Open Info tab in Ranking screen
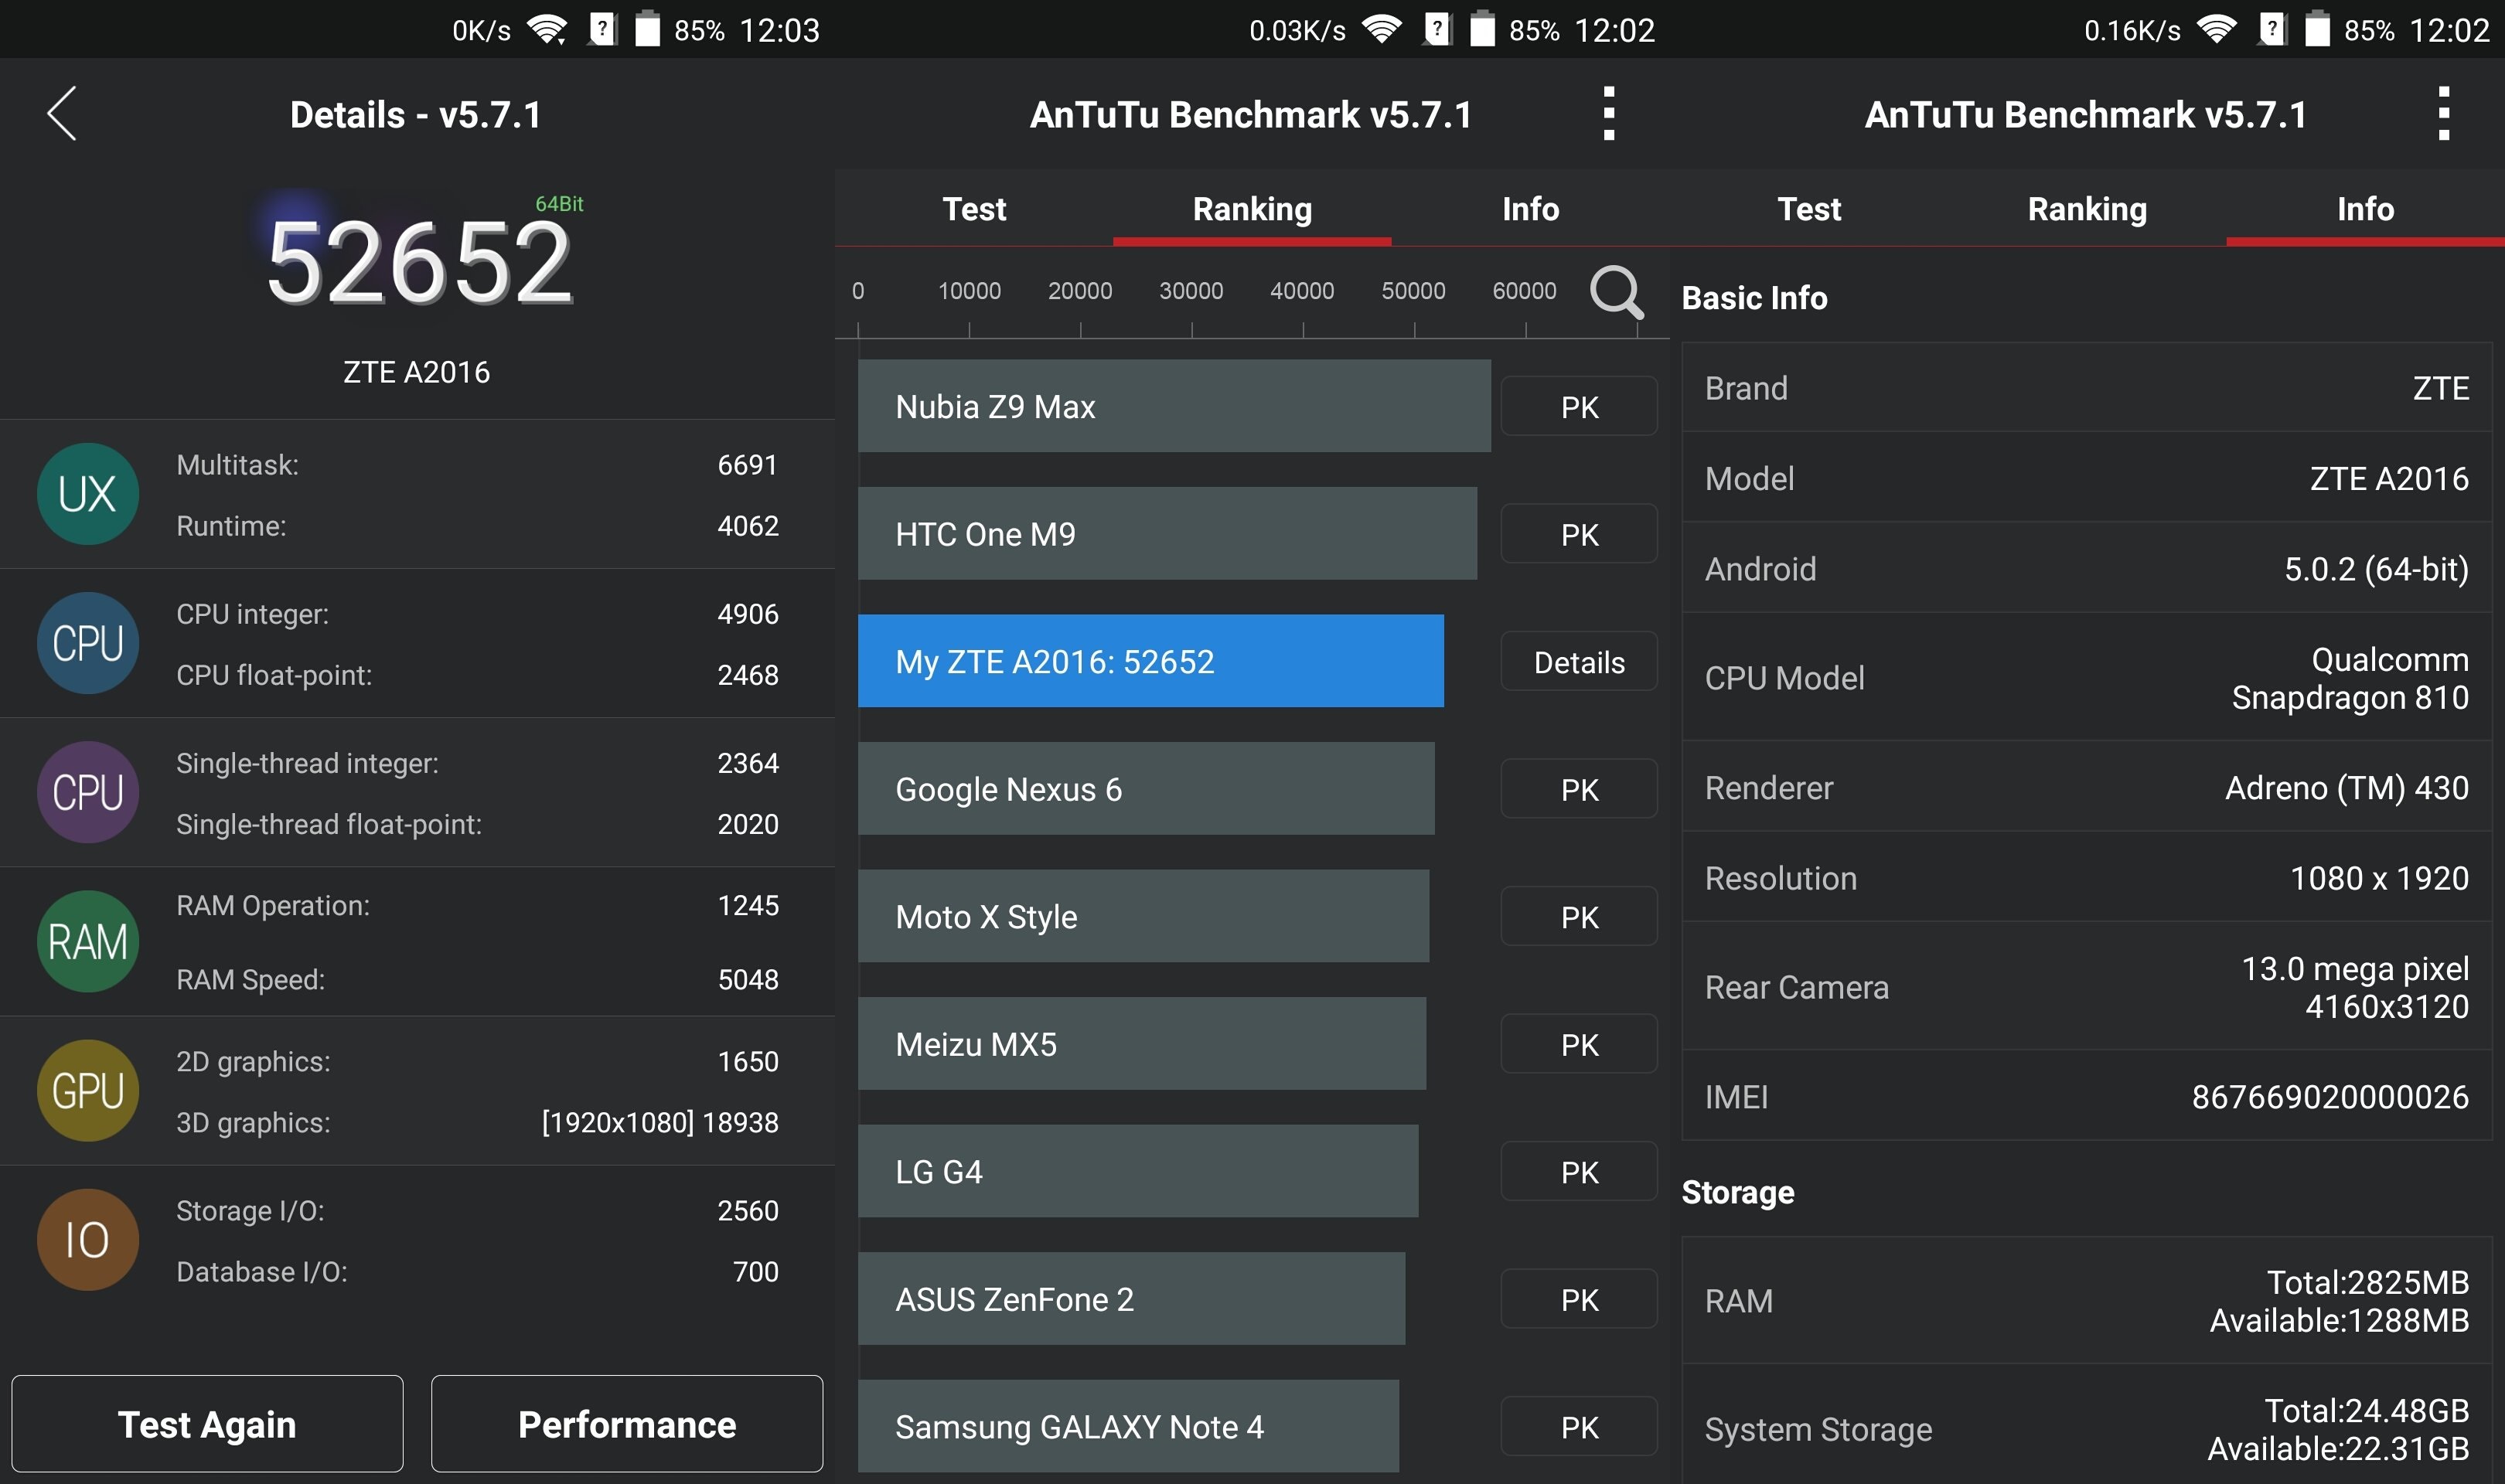The image size is (2505, 1484). [1530, 208]
